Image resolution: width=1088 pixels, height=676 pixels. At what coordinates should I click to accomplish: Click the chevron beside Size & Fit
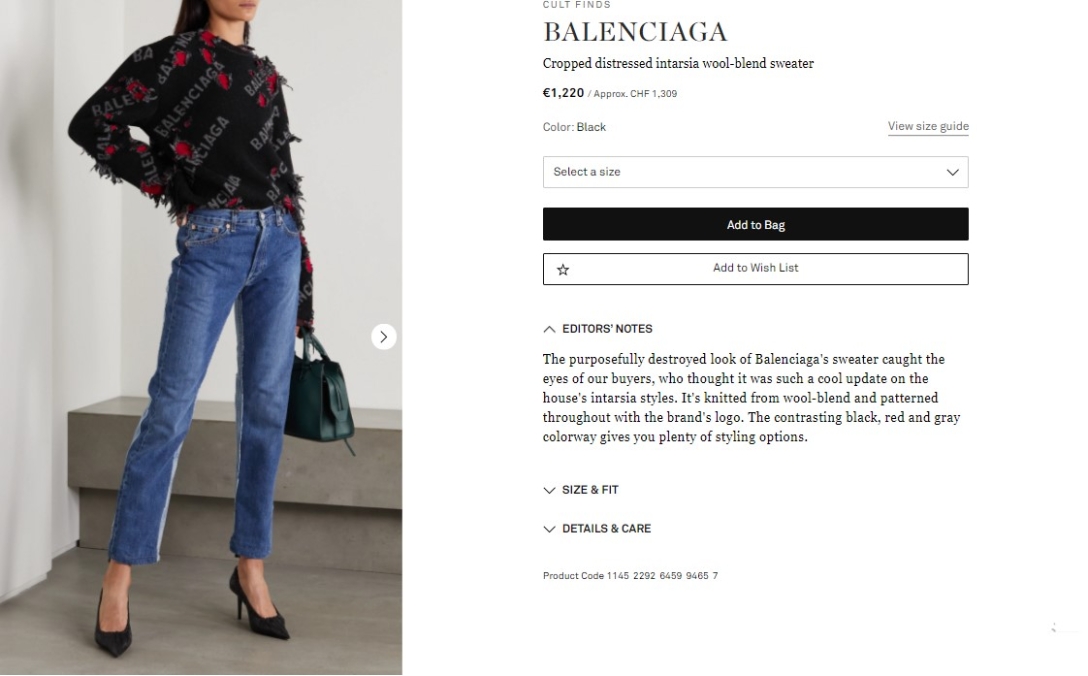click(x=549, y=490)
